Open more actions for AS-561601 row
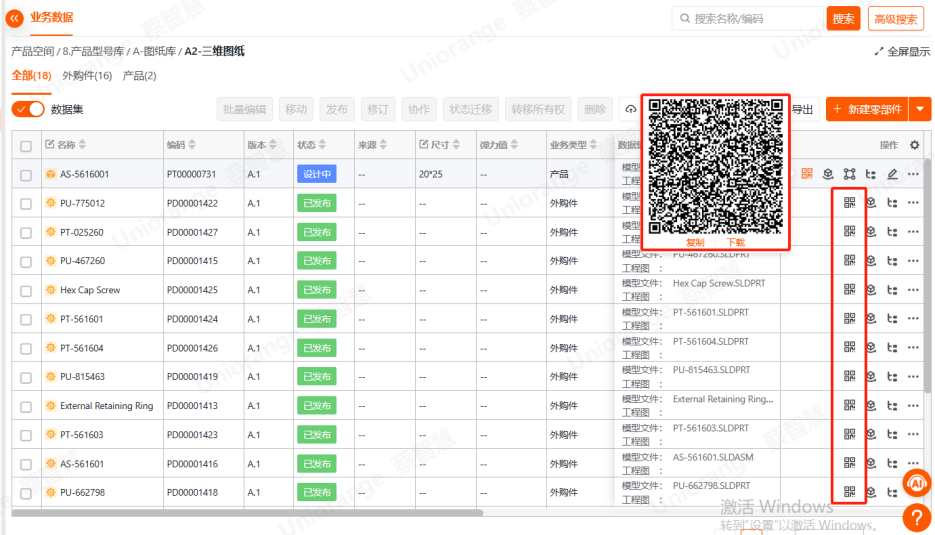Image resolution: width=935 pixels, height=535 pixels. [914, 463]
